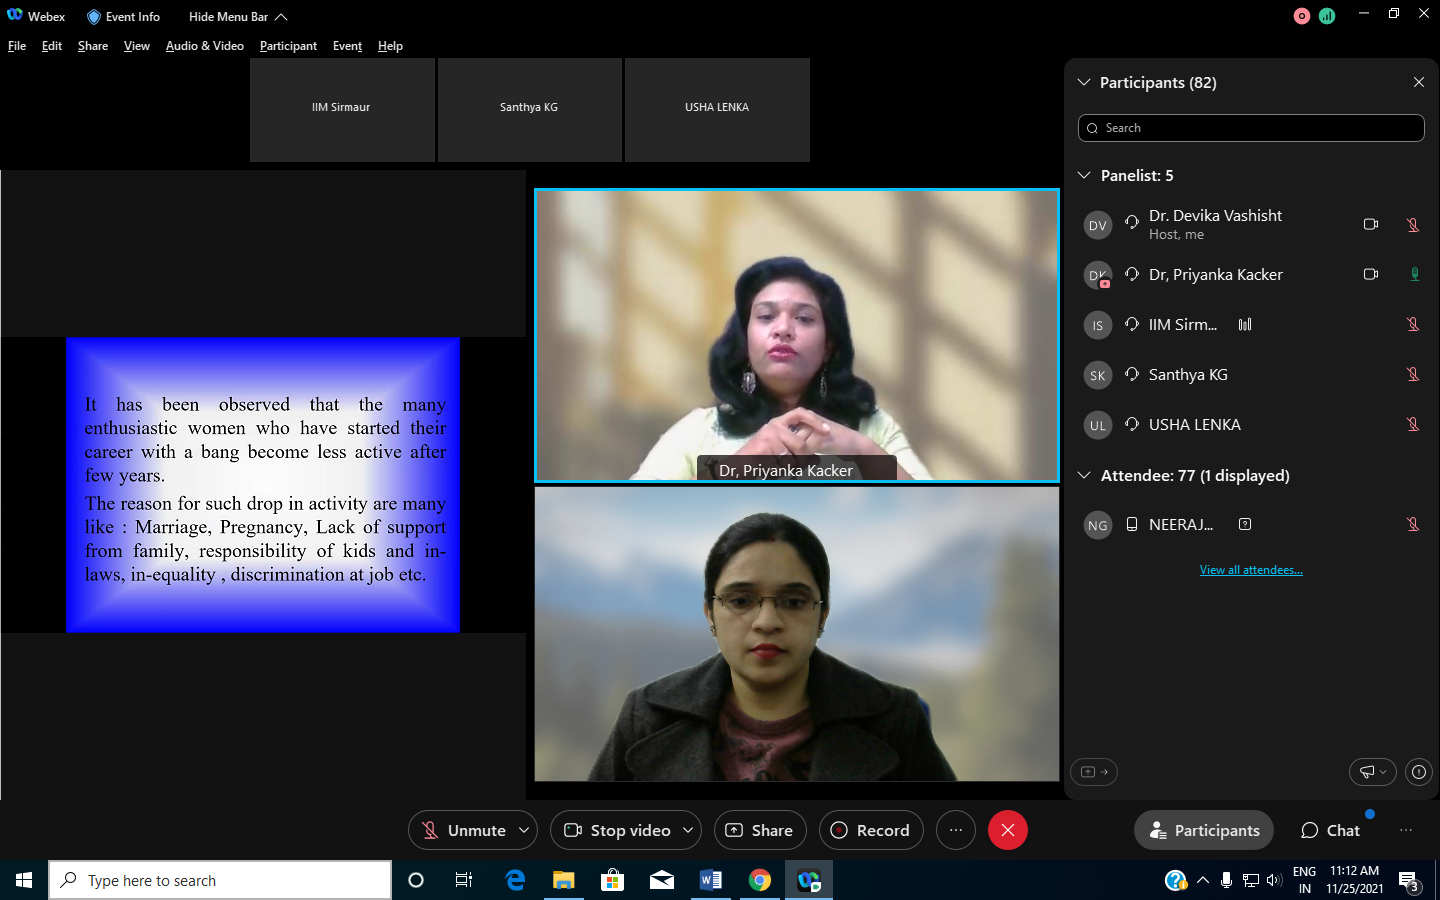Show hidden system tray icons arrow
The width and height of the screenshot is (1440, 900).
[x=1203, y=880]
